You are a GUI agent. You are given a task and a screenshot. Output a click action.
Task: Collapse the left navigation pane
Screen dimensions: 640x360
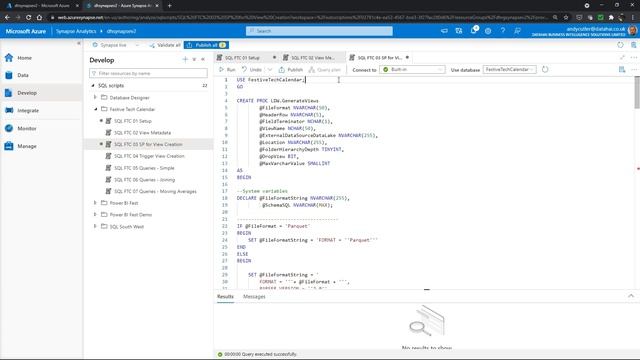pyautogui.click(x=79, y=43)
